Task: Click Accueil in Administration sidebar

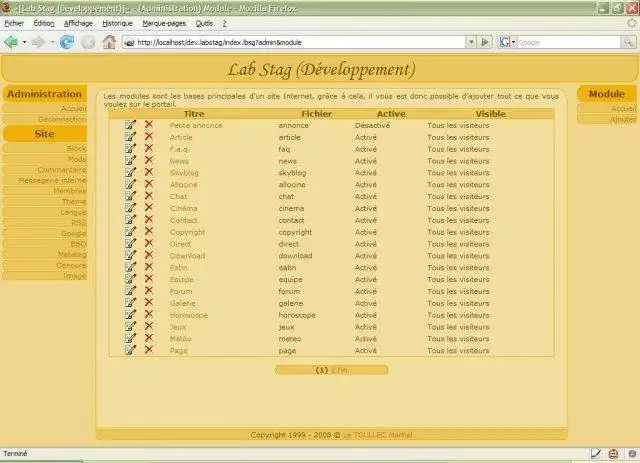Action: point(73,108)
